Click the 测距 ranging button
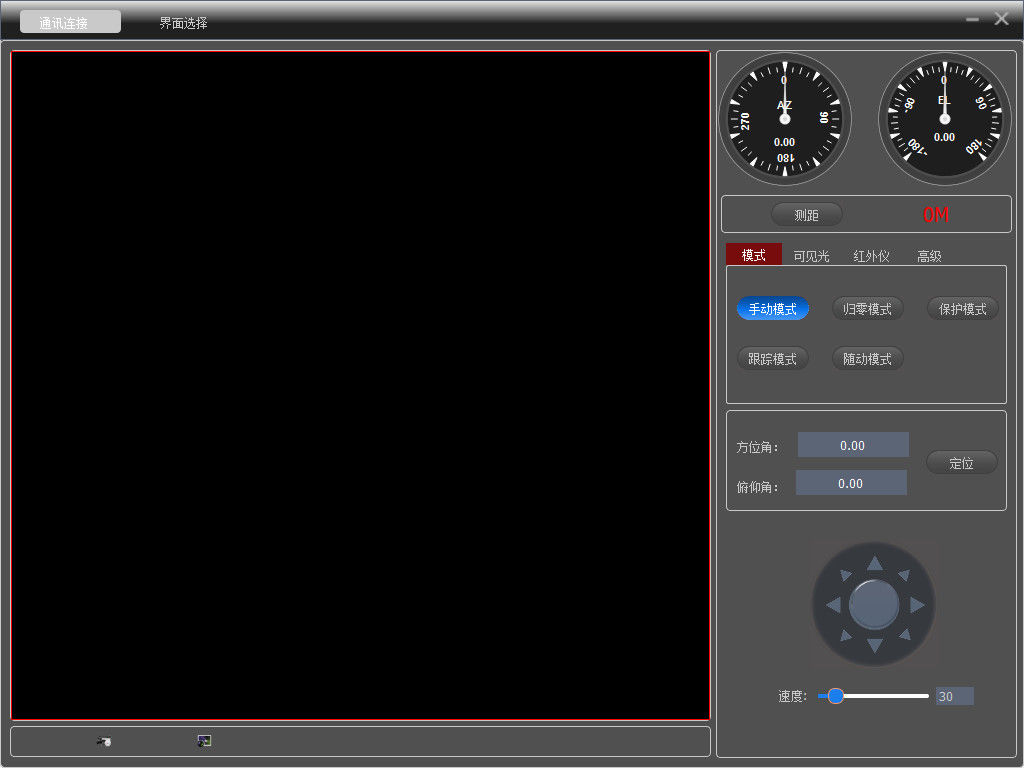 click(x=806, y=215)
